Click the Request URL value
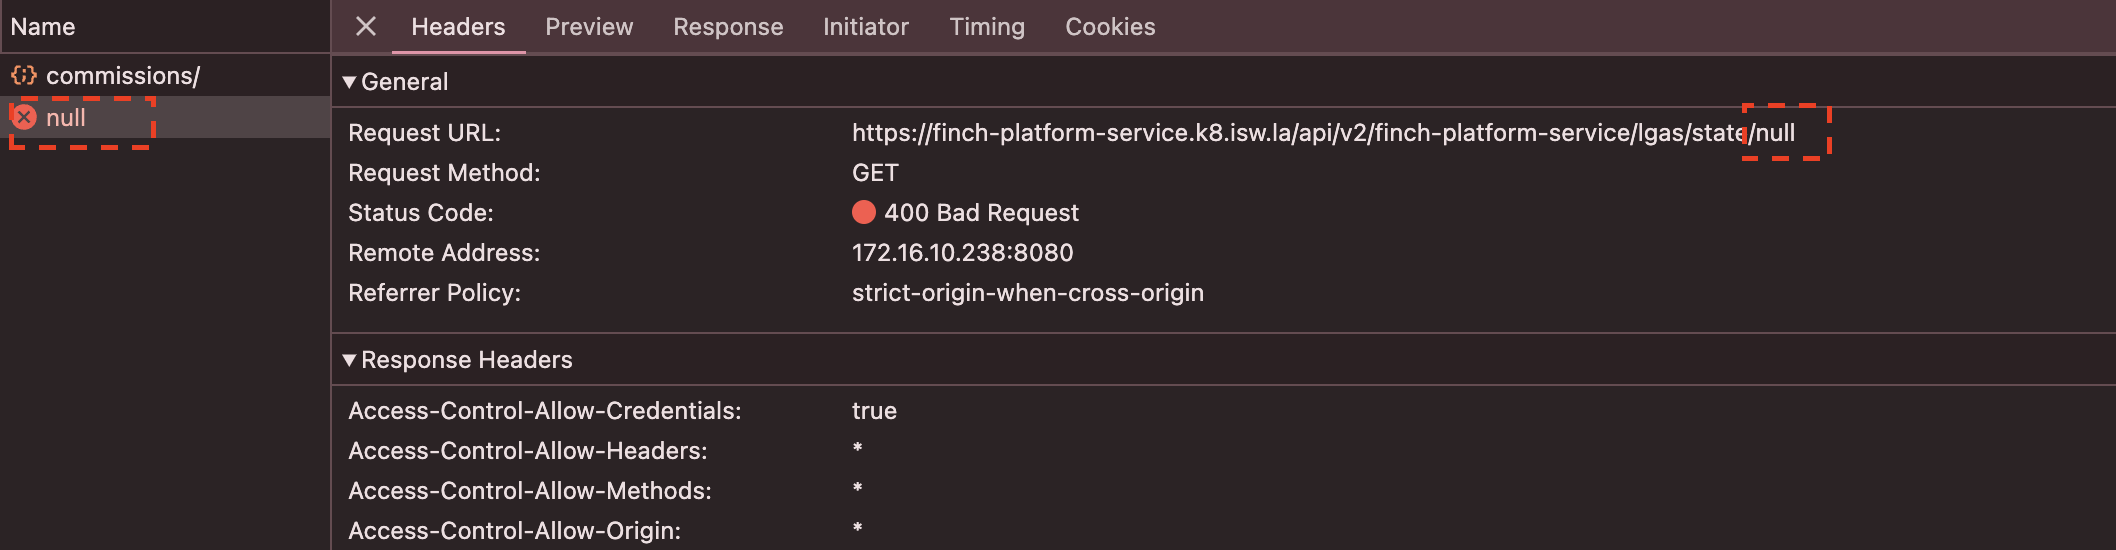 [1322, 133]
